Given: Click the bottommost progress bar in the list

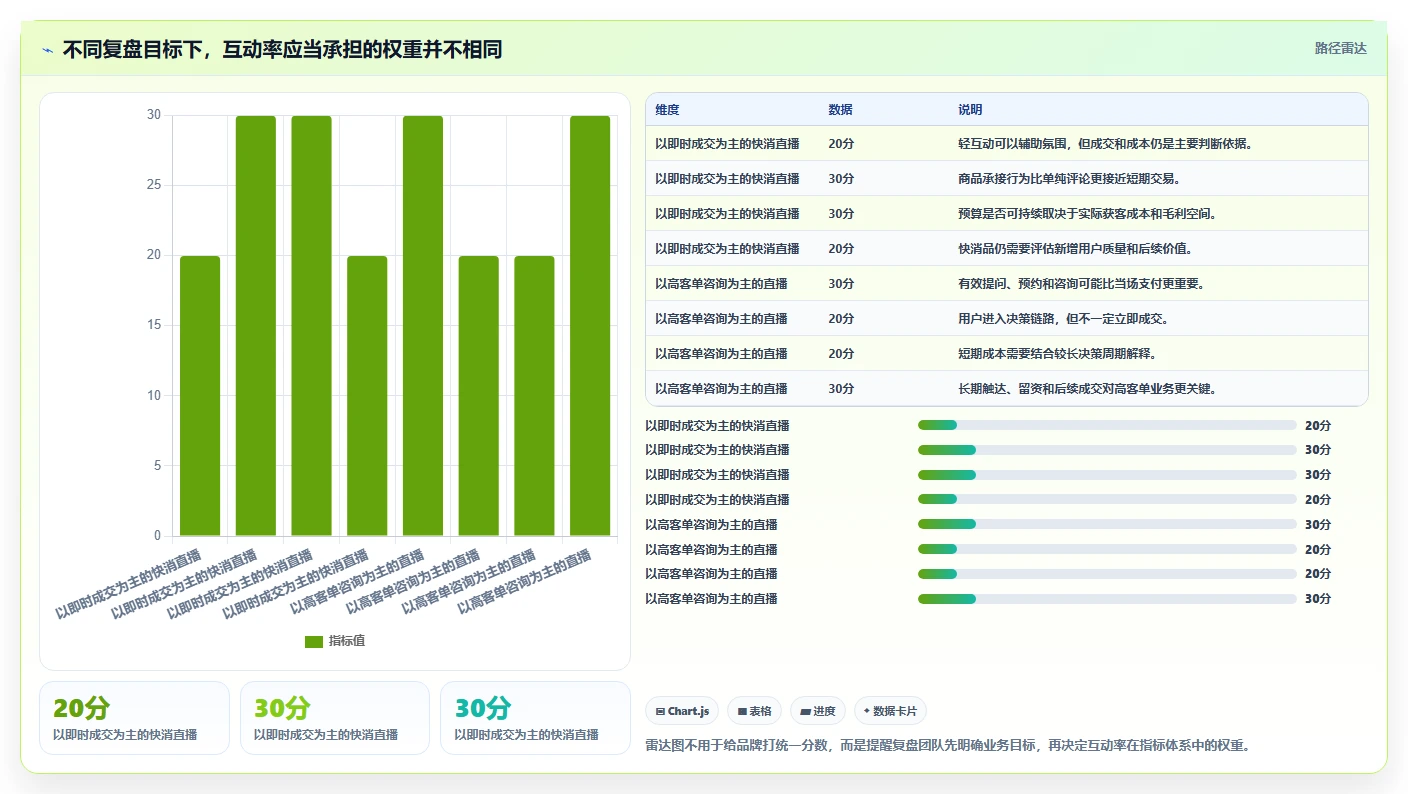Looking at the screenshot, I should [x=1107, y=599].
